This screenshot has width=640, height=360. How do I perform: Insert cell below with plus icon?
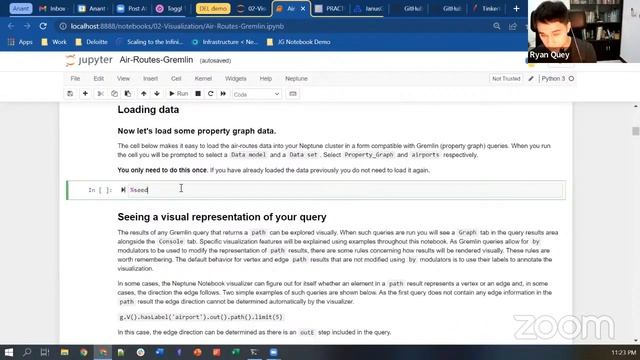85,94
